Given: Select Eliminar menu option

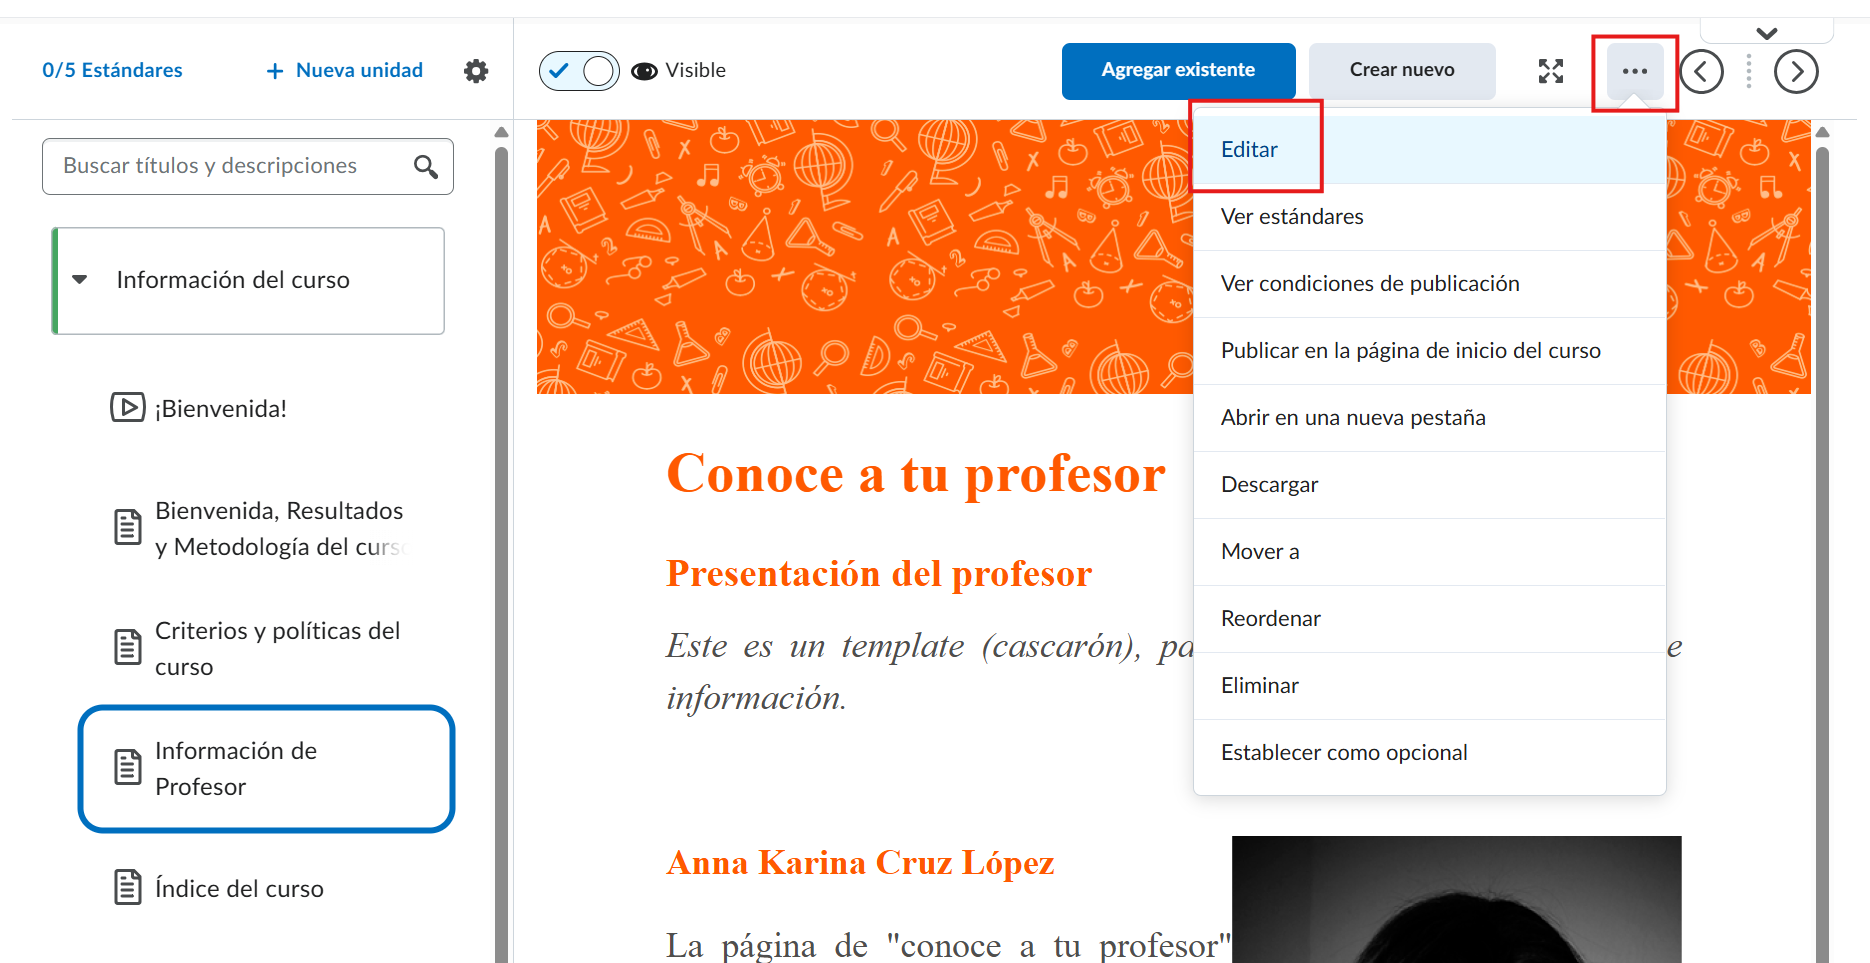Looking at the screenshot, I should 1259,686.
